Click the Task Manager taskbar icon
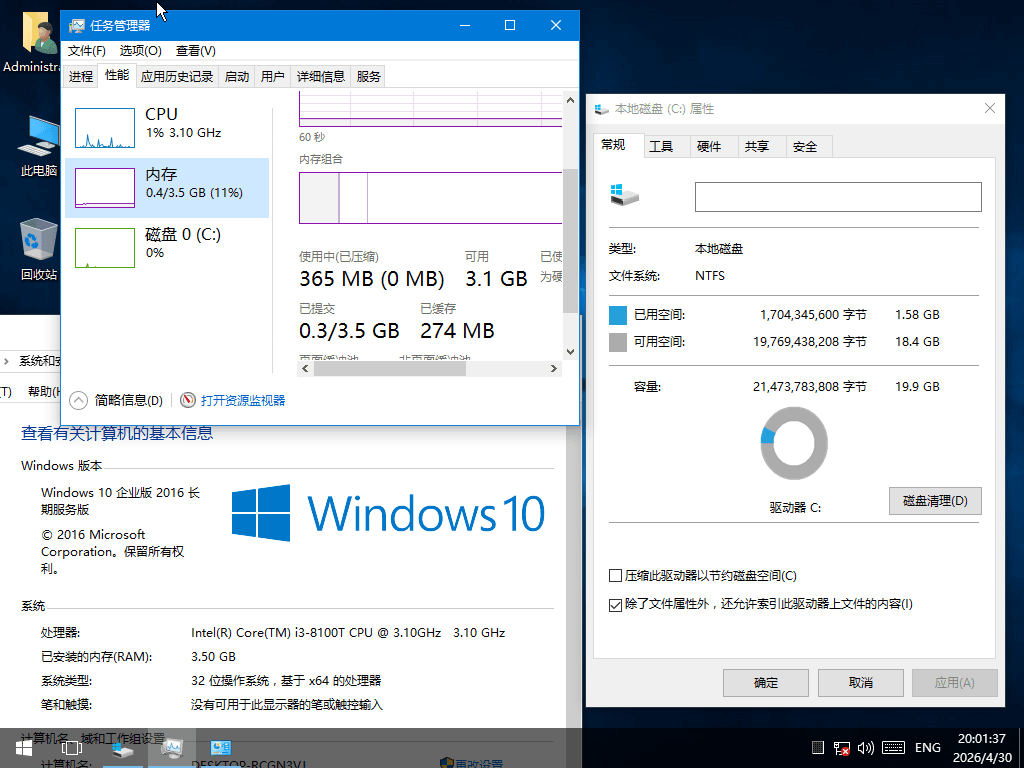This screenshot has width=1024, height=768. (172, 748)
